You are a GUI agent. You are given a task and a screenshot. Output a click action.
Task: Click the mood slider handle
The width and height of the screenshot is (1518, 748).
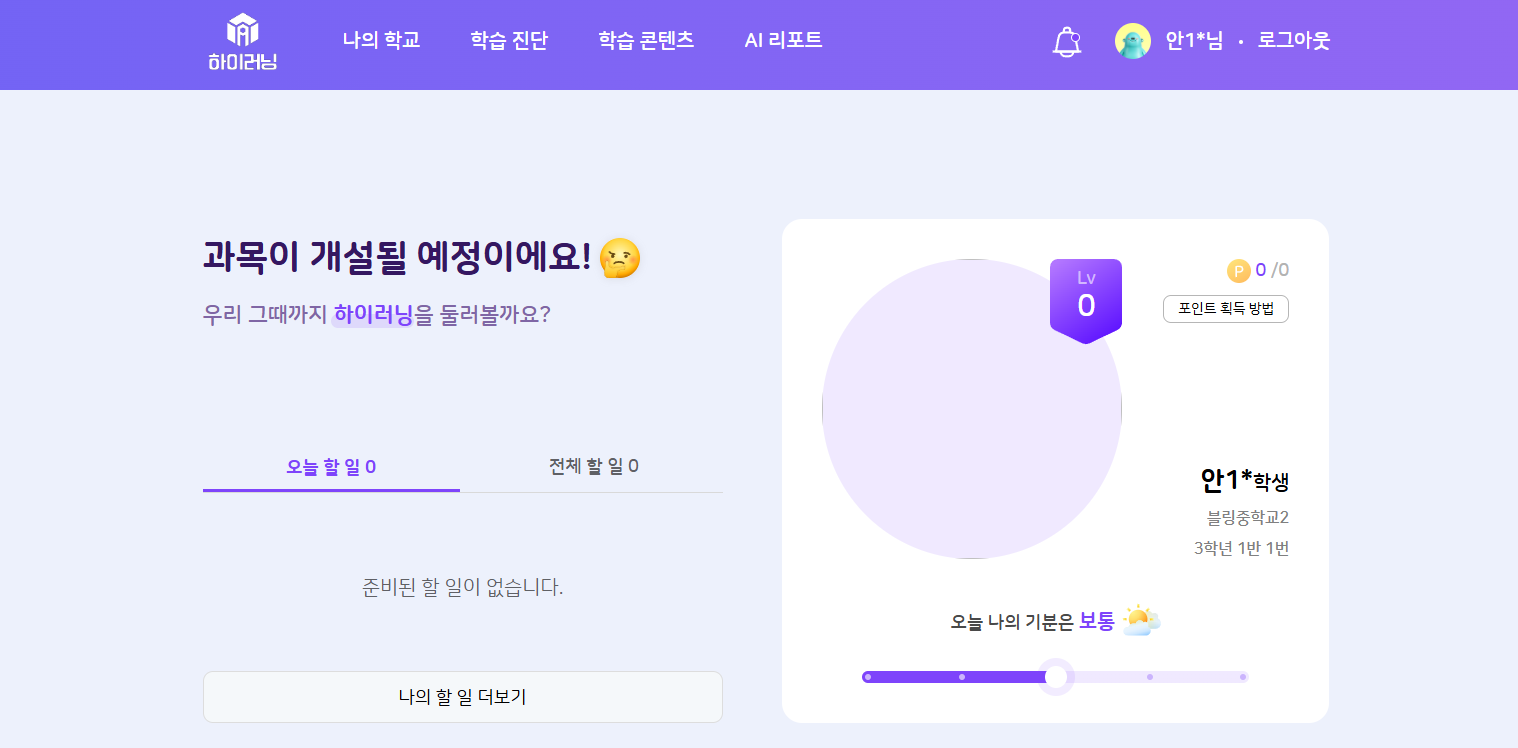pyautogui.click(x=1055, y=677)
